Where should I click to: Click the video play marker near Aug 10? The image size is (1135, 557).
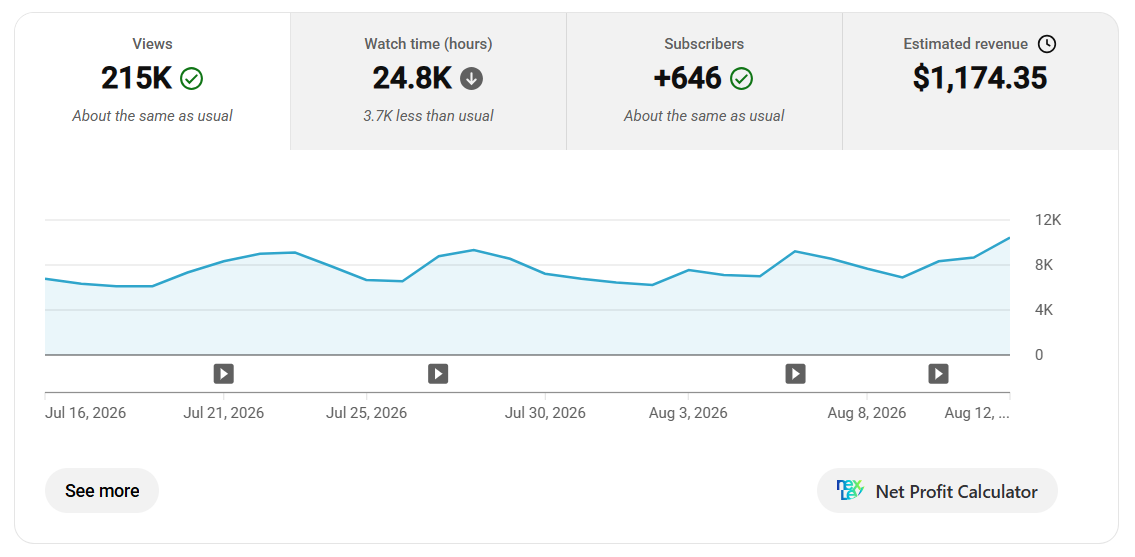pyautogui.click(x=938, y=374)
